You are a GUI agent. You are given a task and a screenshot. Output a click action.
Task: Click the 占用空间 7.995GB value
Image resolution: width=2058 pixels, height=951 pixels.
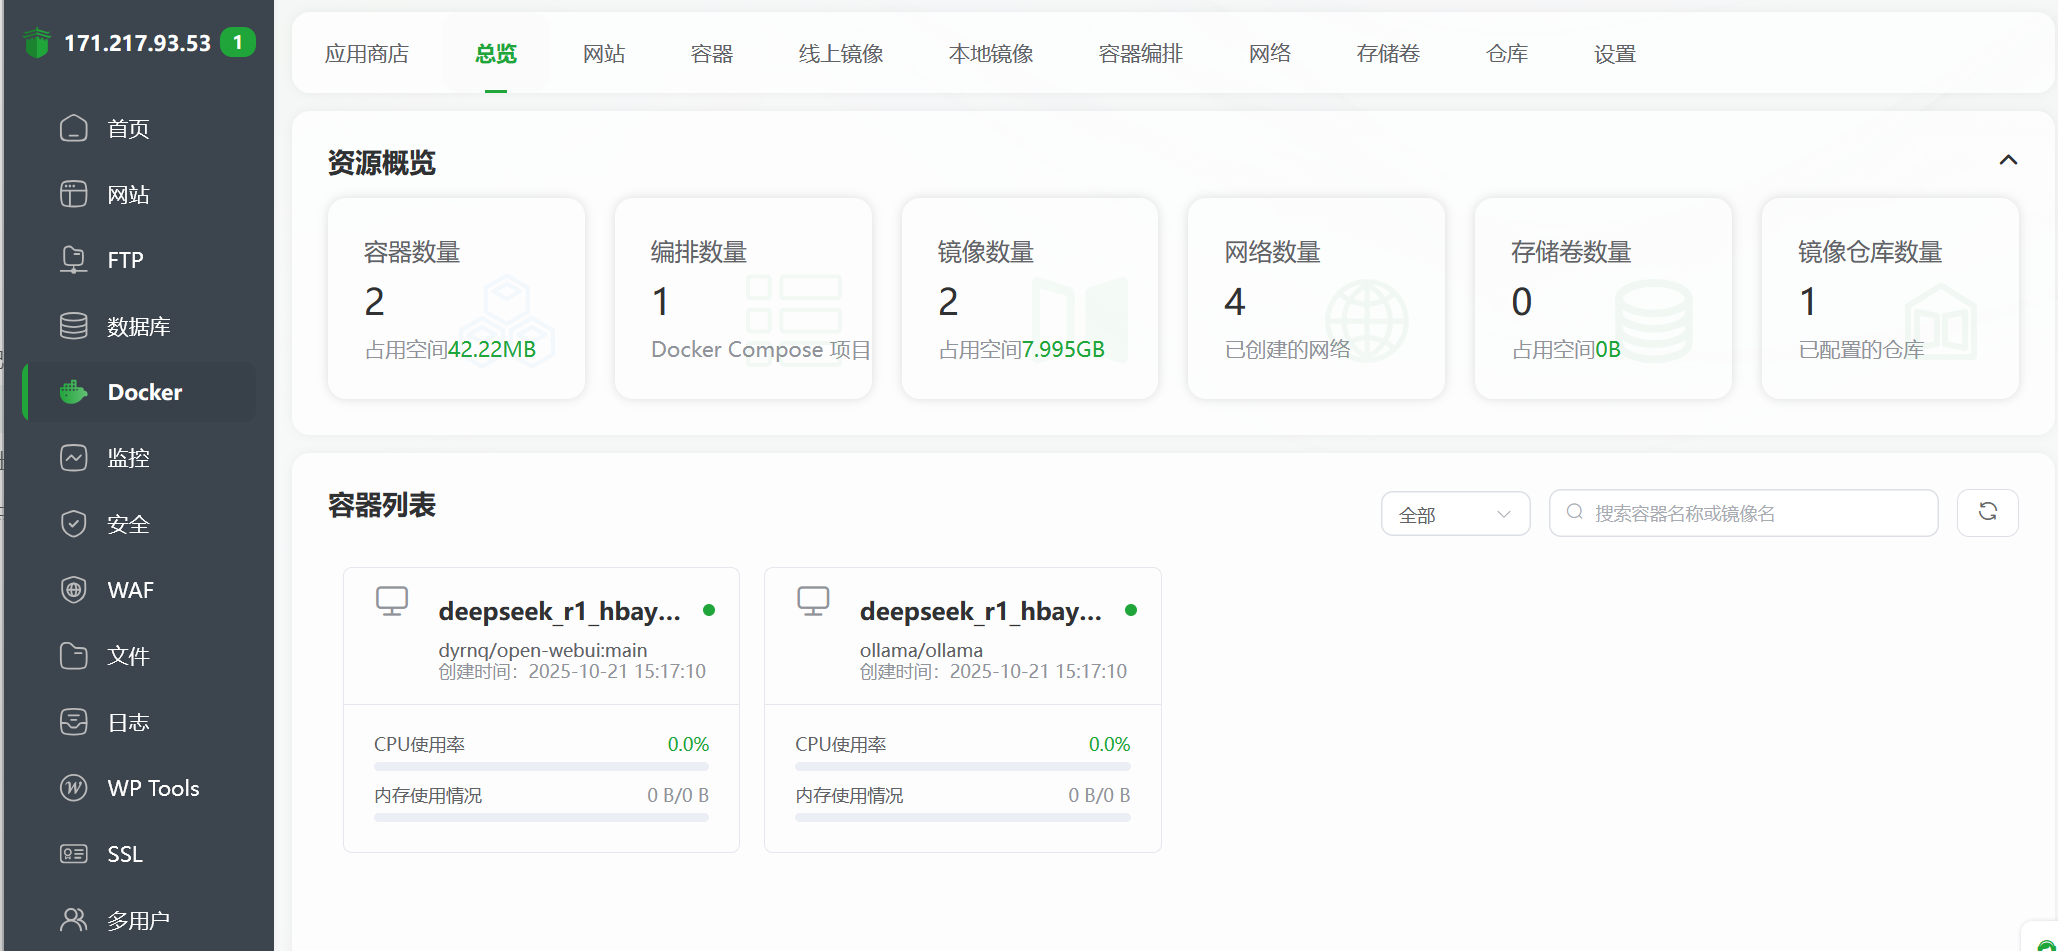click(x=1063, y=349)
